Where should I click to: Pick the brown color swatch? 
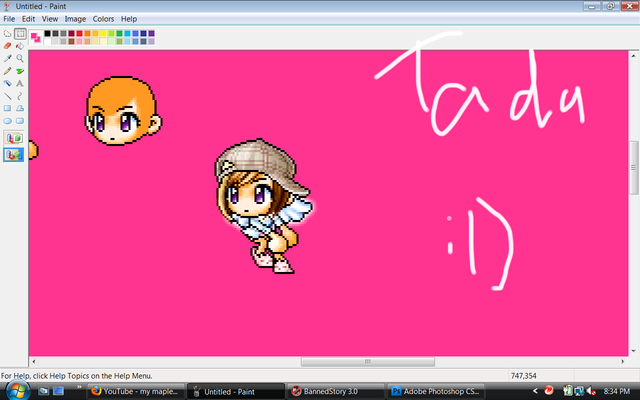(x=71, y=41)
